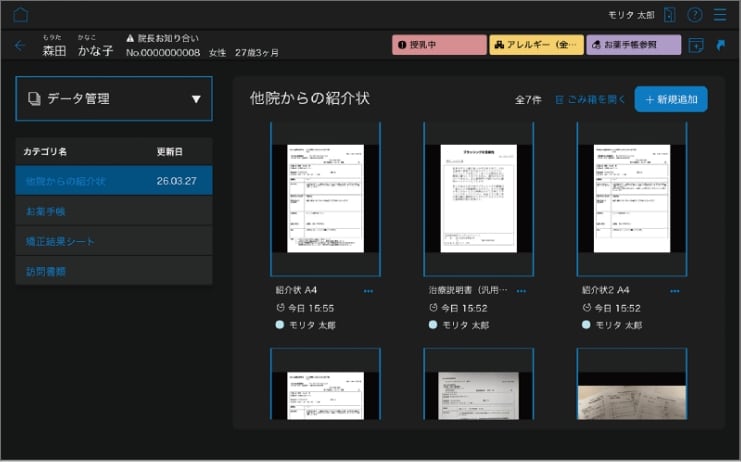Click the 院長お知り合い warning label

coord(163,38)
